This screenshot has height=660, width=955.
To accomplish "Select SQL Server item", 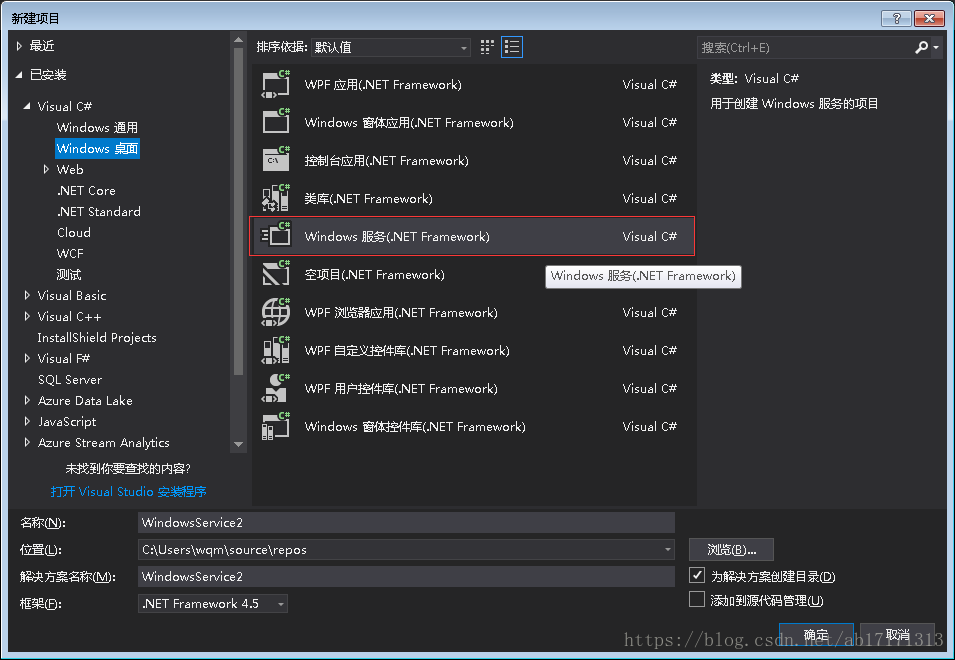I will pos(70,379).
